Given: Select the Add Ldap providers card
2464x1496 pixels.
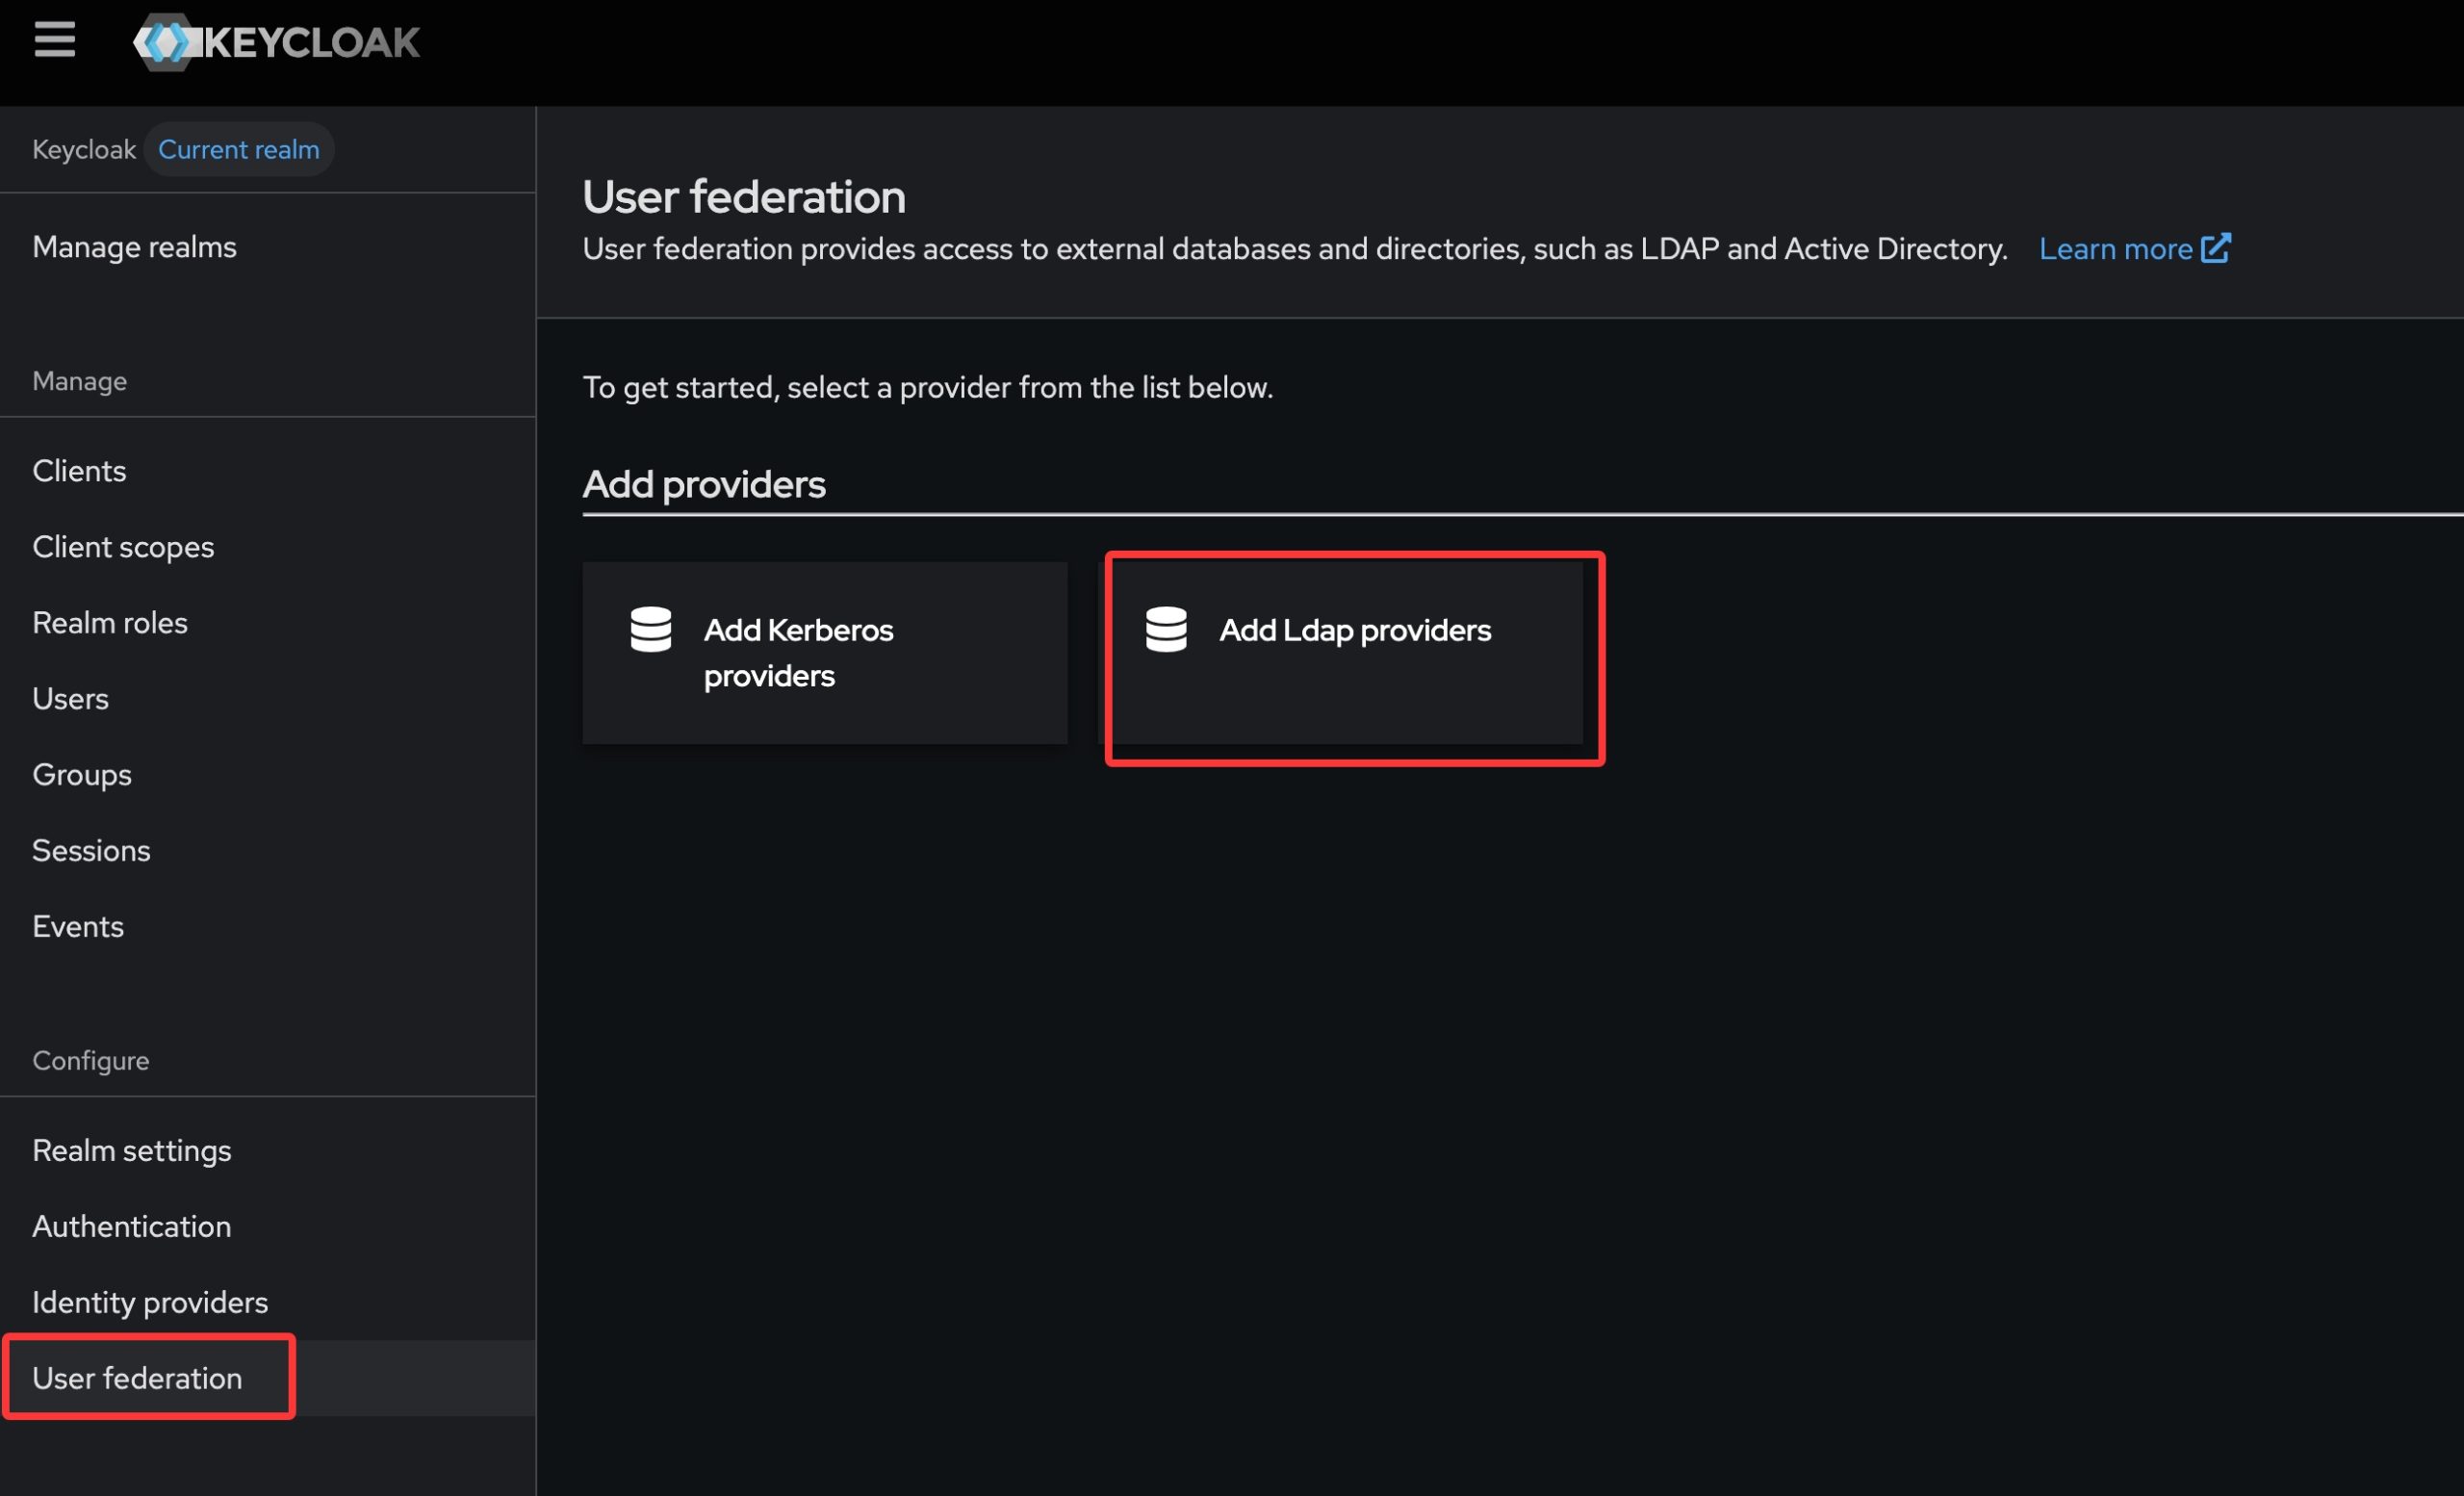Looking at the screenshot, I should (1340, 652).
